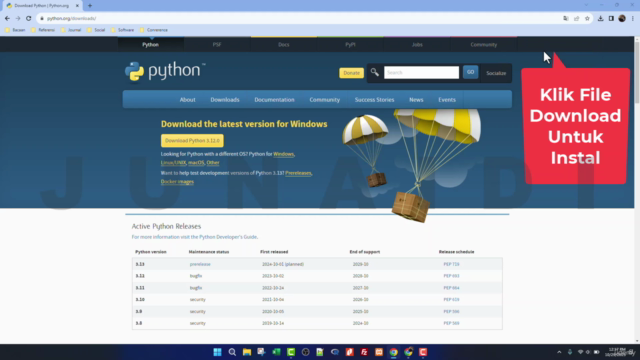Toggle the Chrome side panel
The image size is (640, 360).
[611, 18]
